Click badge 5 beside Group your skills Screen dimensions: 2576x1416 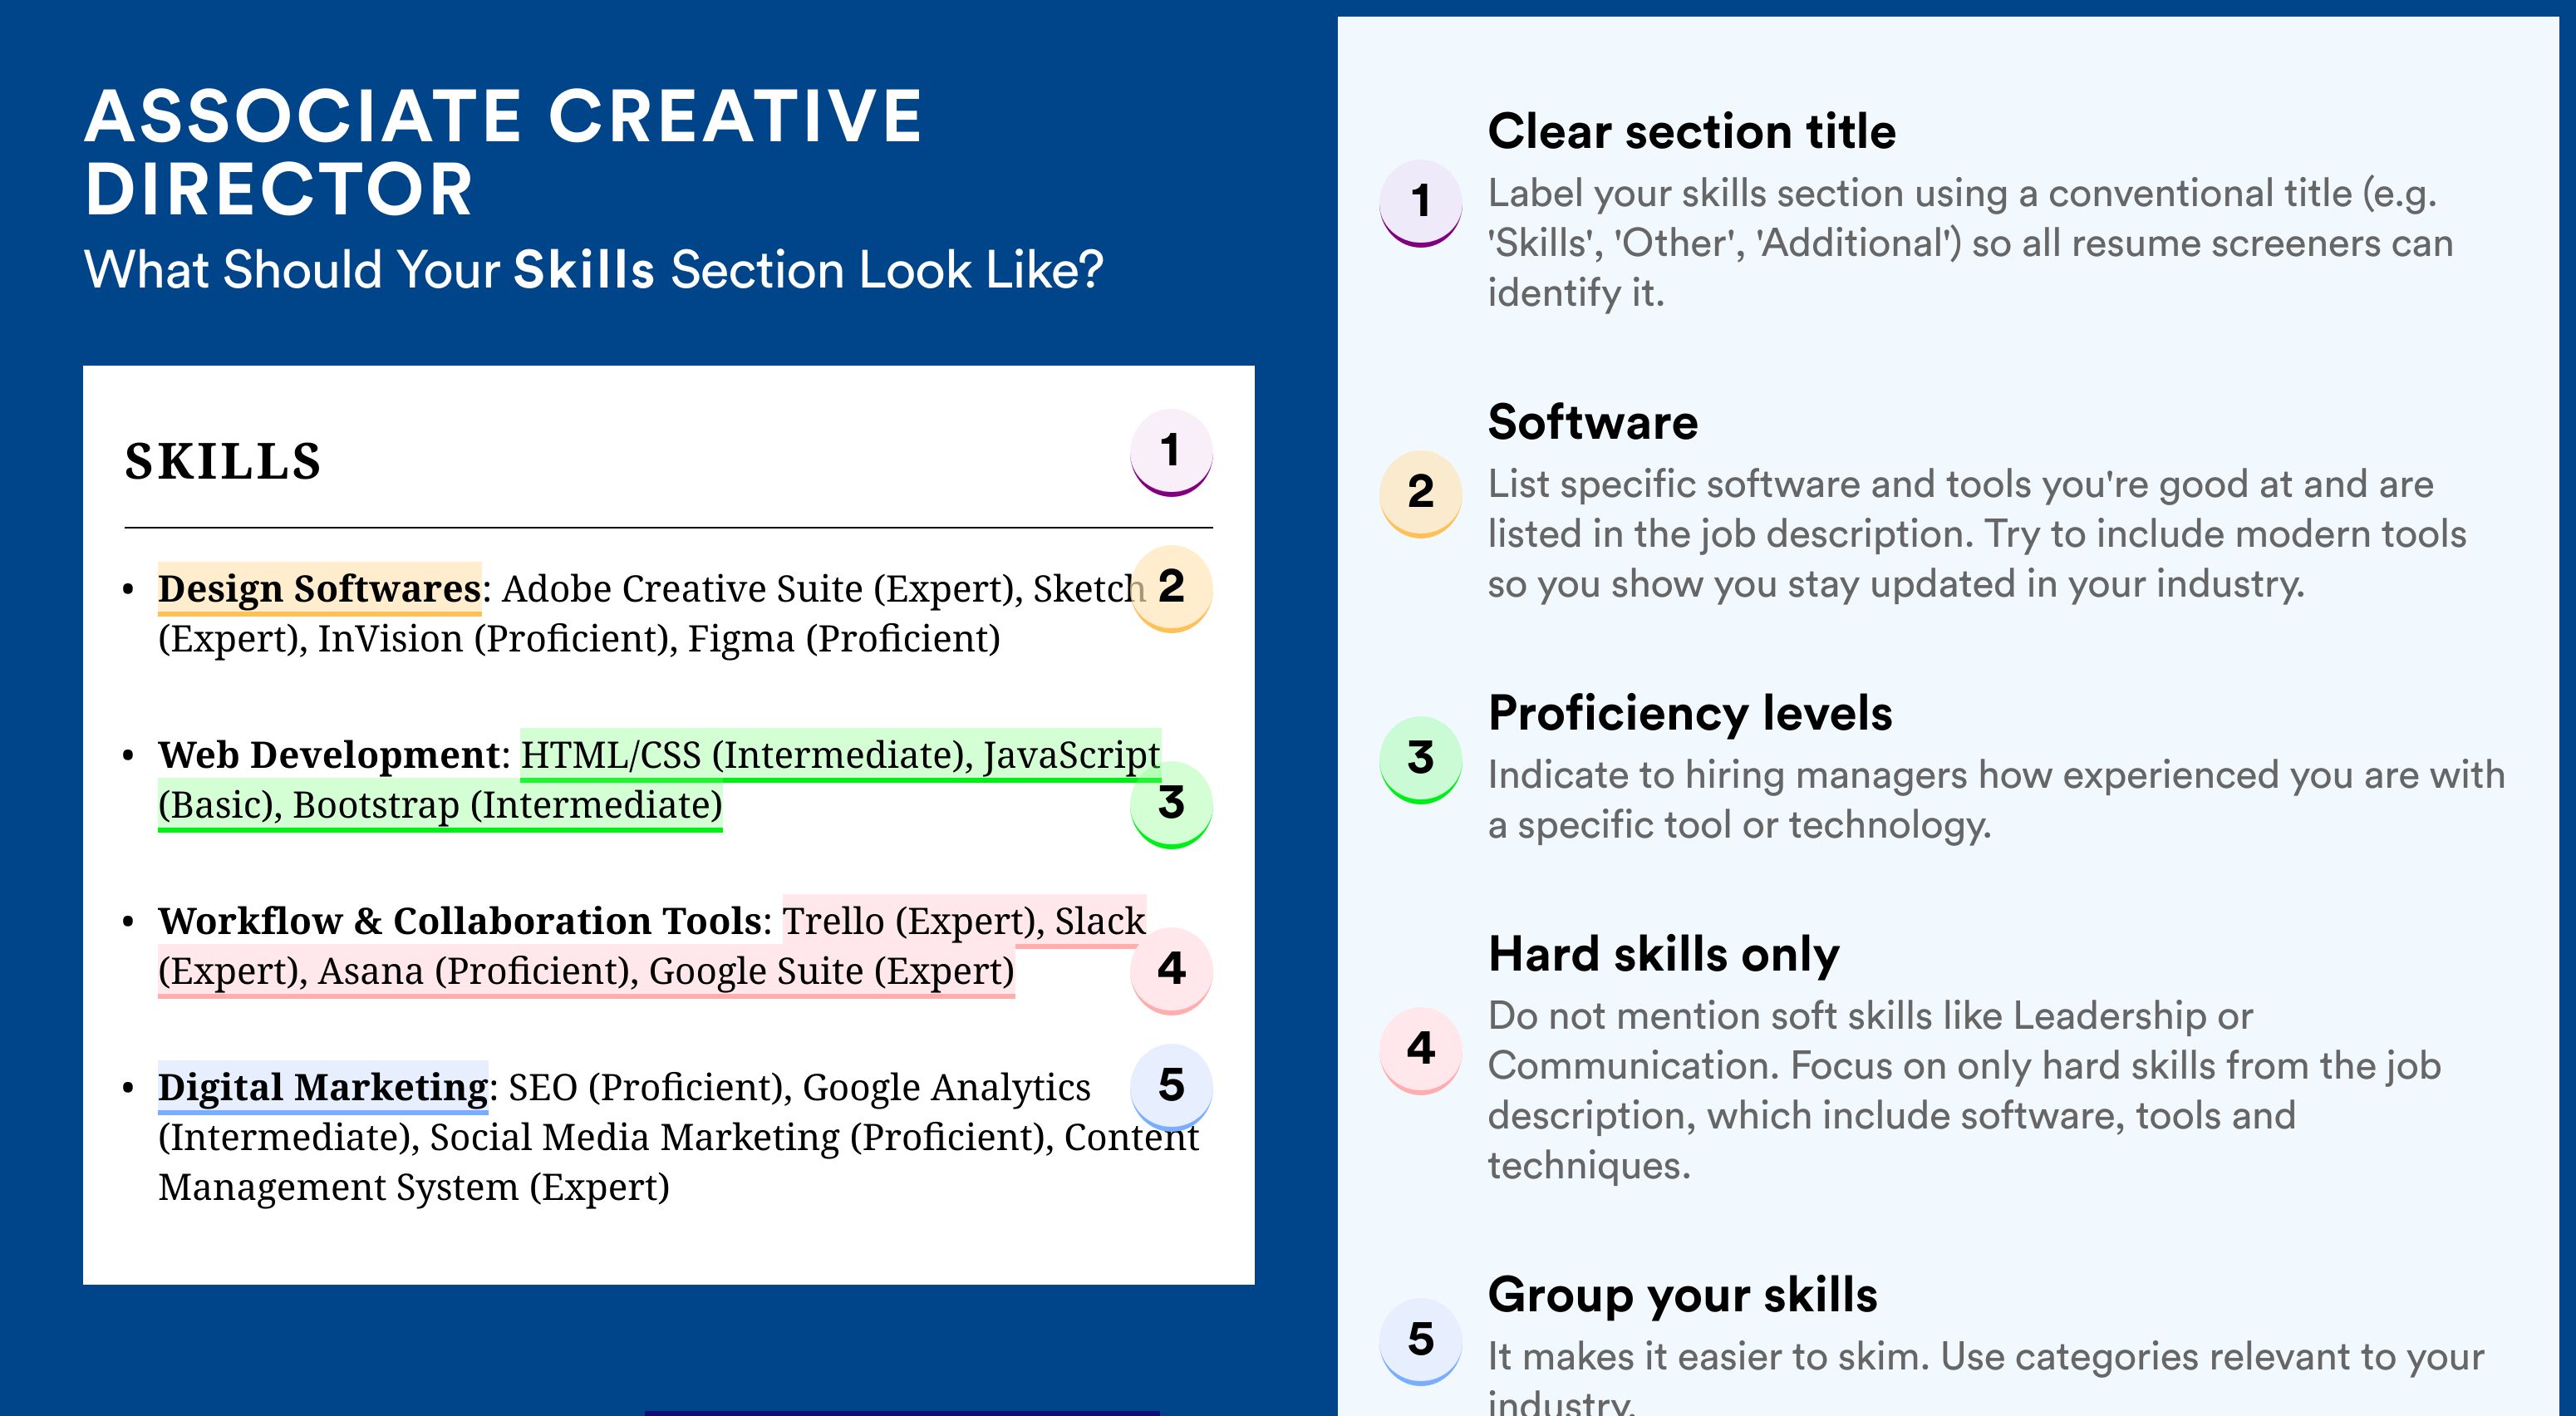click(1421, 1341)
